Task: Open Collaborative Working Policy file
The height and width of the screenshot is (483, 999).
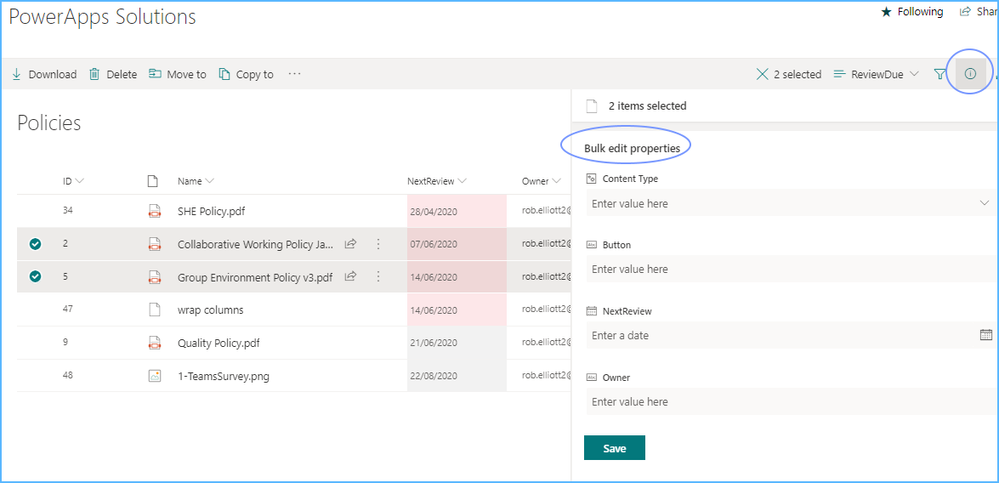Action: pos(255,244)
